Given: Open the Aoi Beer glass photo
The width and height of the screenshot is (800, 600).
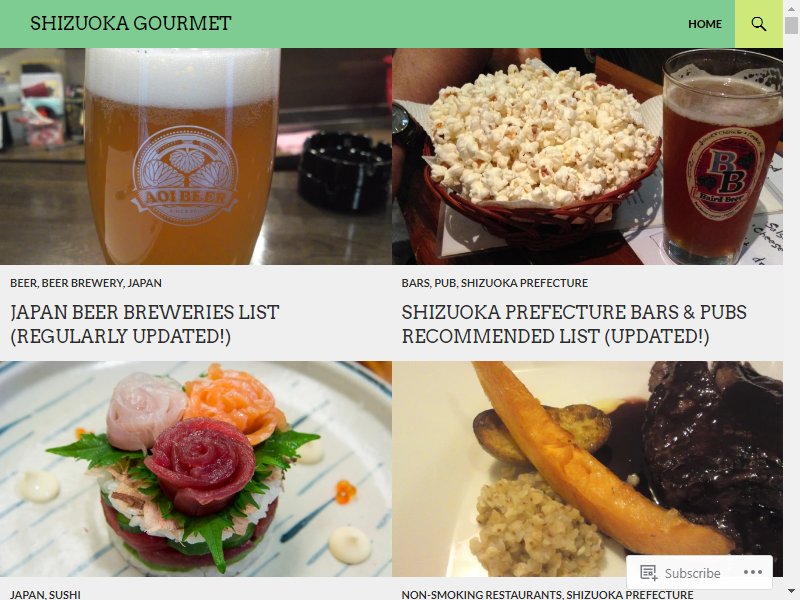Looking at the screenshot, I should [196, 156].
